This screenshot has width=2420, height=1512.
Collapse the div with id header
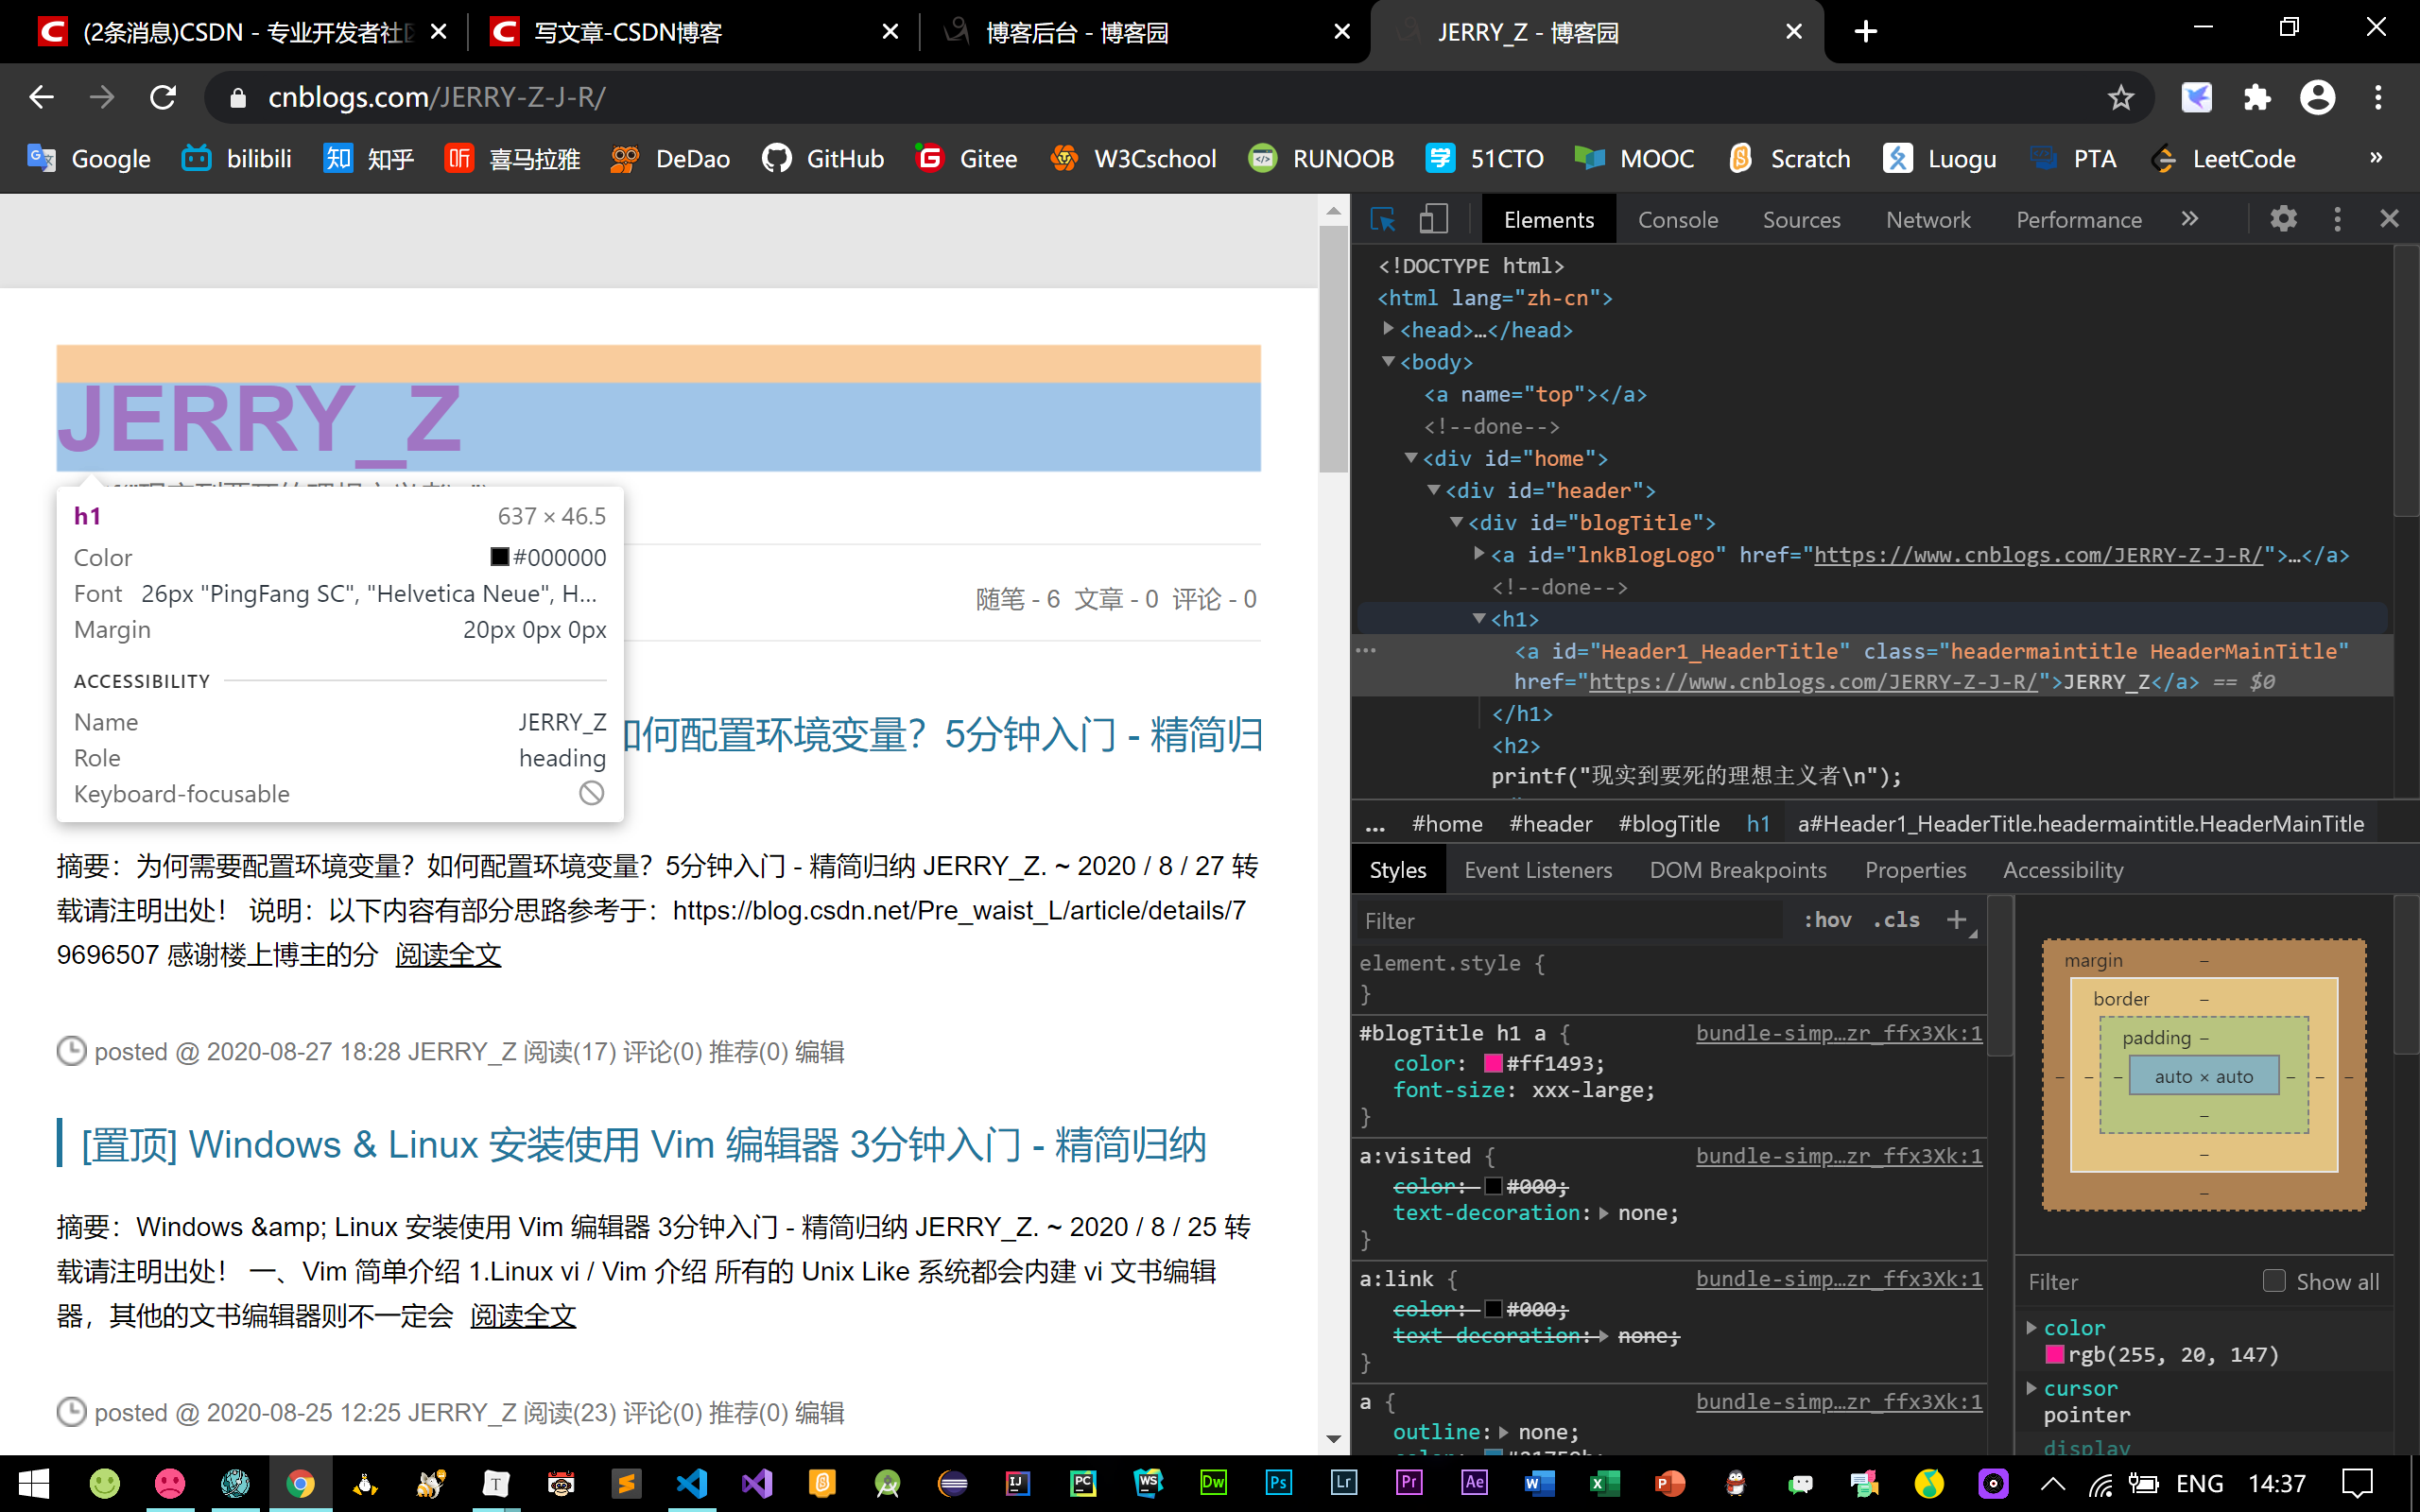1434,490
